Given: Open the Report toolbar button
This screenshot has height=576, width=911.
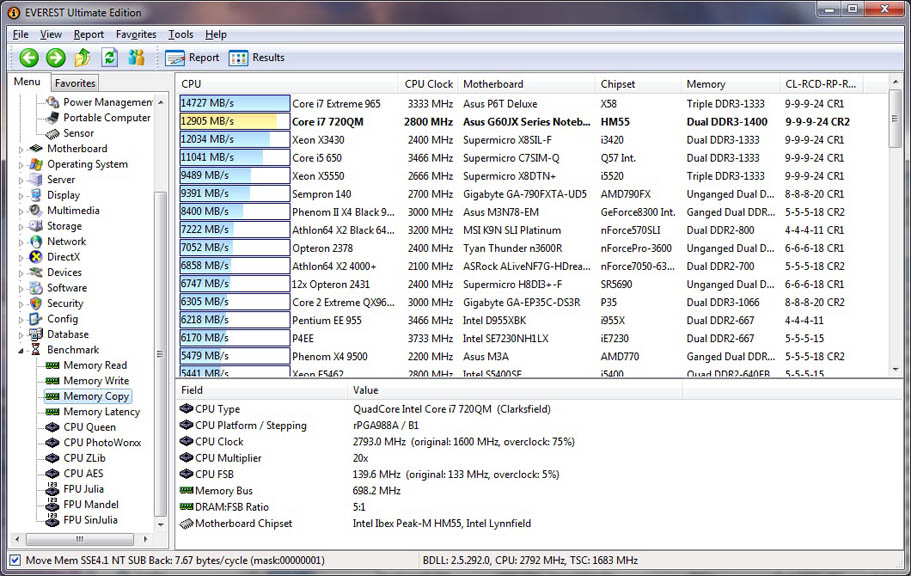Looking at the screenshot, I should (x=192, y=58).
